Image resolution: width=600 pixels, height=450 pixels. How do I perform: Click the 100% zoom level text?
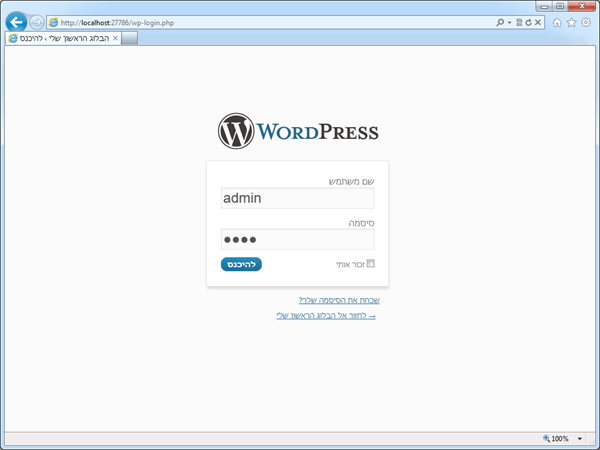[560, 439]
